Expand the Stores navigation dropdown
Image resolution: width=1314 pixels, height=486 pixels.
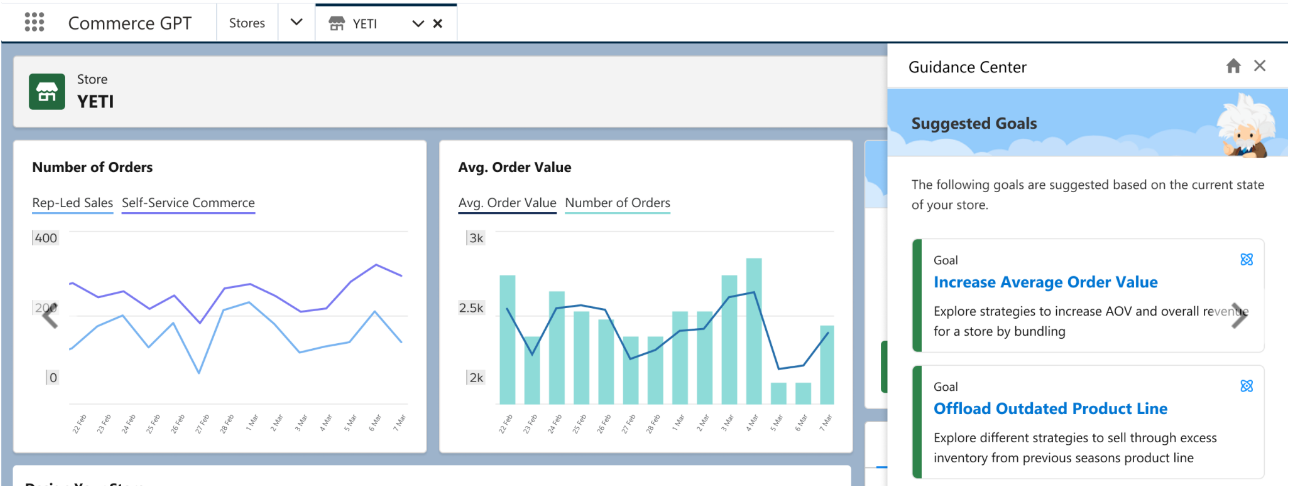296,23
